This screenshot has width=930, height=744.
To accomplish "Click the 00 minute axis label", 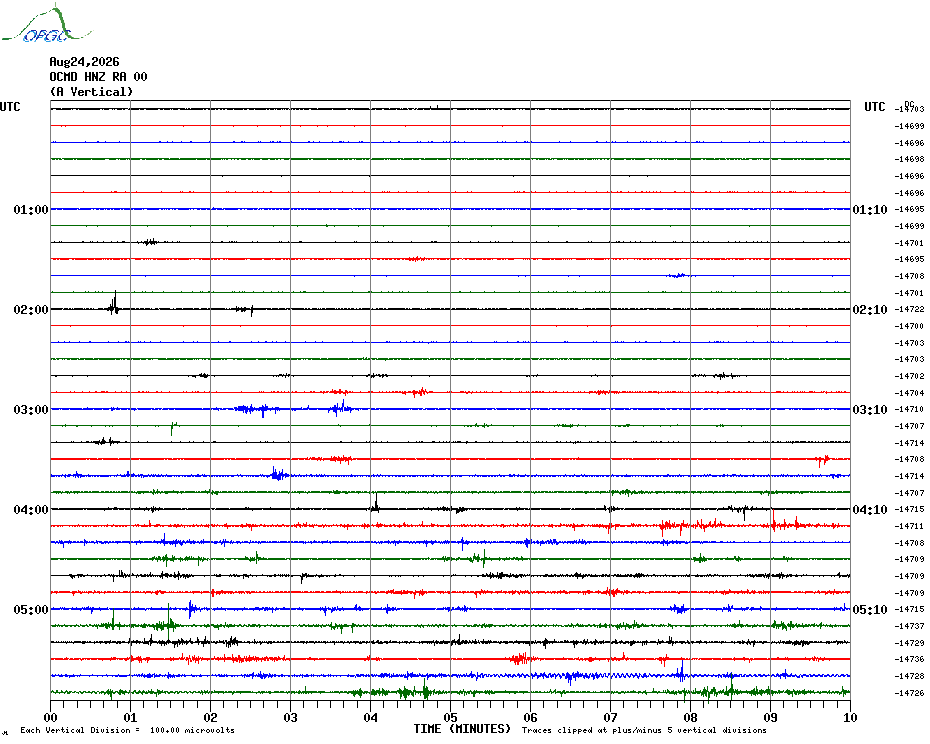I will [x=50, y=717].
